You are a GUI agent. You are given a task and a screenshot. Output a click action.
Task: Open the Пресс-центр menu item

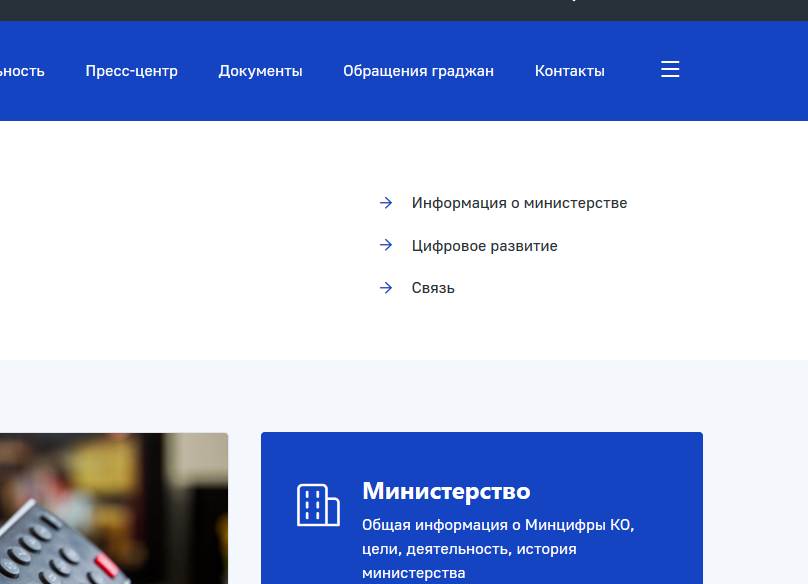tap(131, 71)
